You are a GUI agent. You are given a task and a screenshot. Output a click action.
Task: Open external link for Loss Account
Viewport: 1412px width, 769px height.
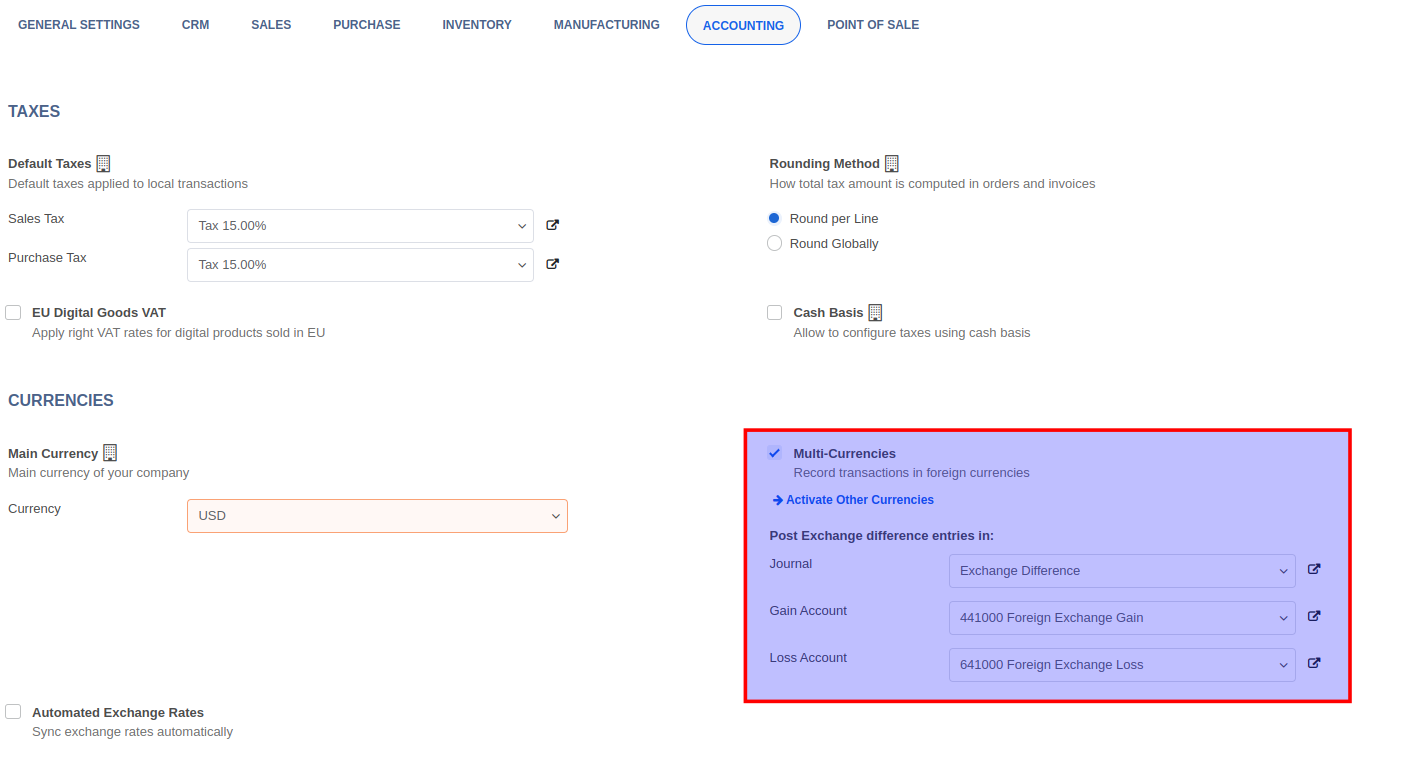click(x=1314, y=663)
